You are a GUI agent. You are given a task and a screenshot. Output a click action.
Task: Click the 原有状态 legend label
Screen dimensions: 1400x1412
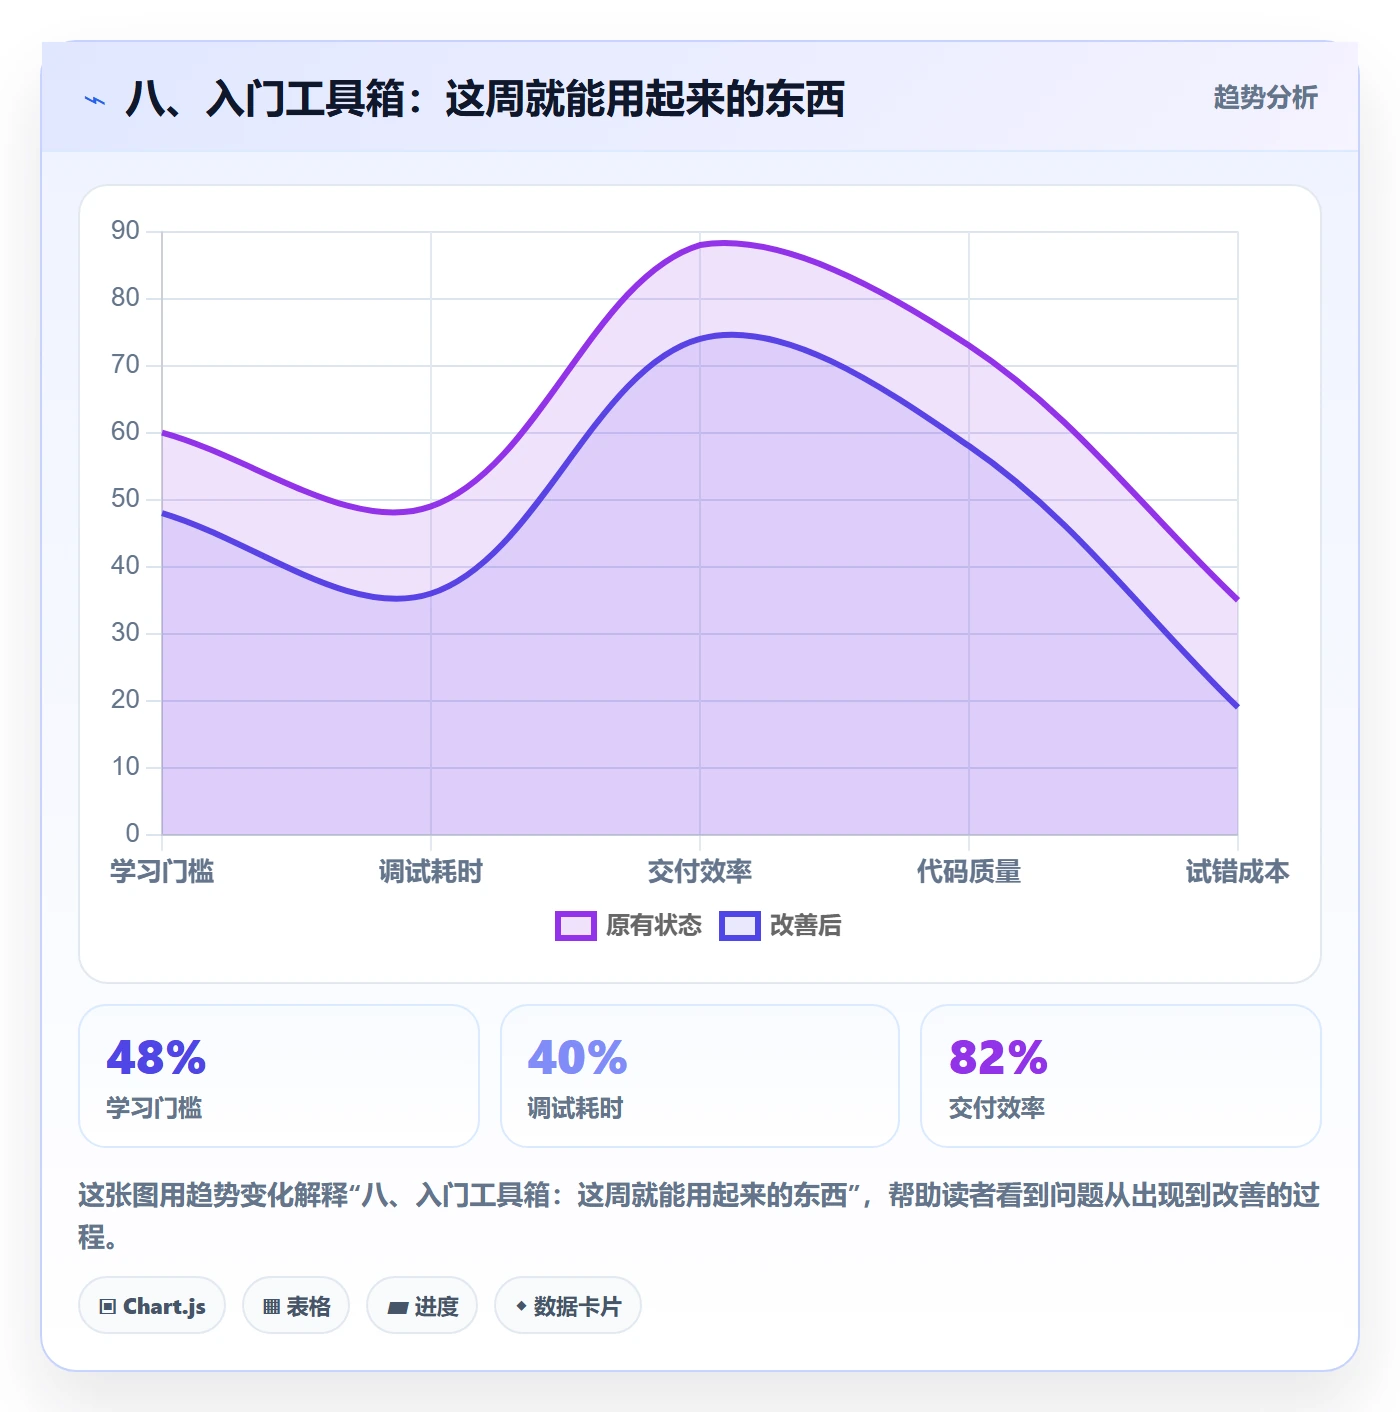(x=654, y=926)
